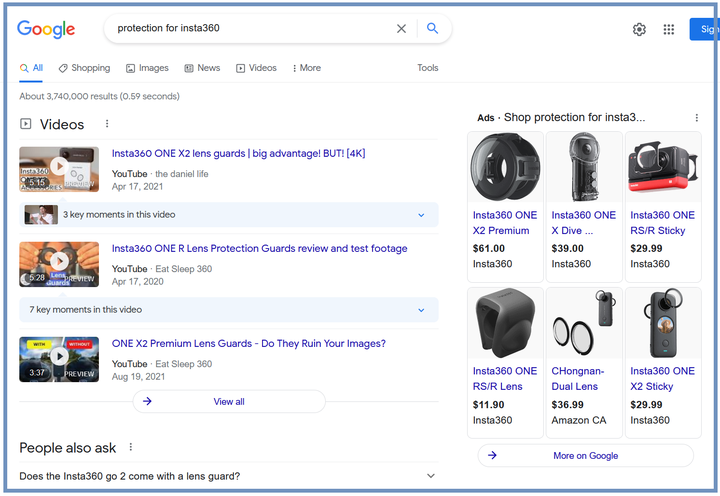Open the Insta360 ONE X2 Sticky ad link

point(662,378)
